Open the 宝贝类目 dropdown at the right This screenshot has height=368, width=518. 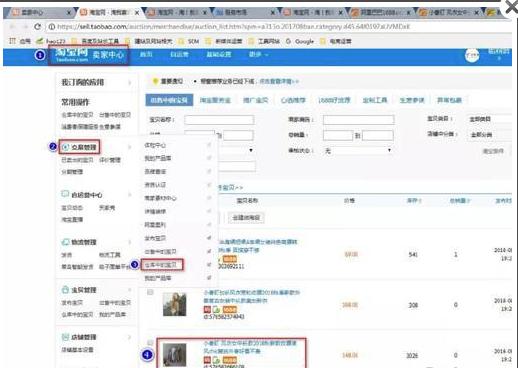489,119
